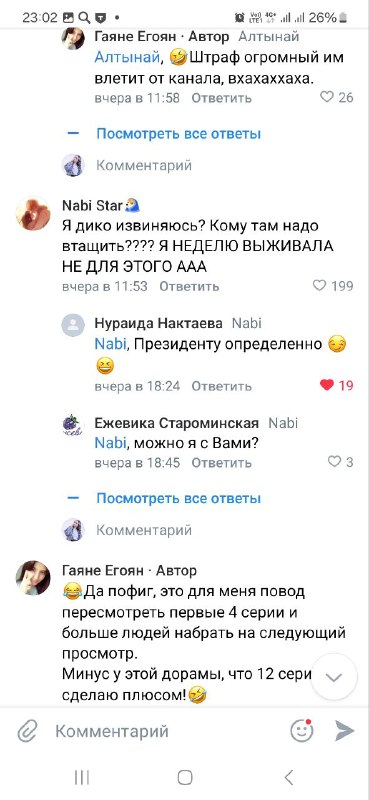The image size is (369, 800).
Task: Tap the reply field under Nabi Star's thread
Action: click(144, 530)
